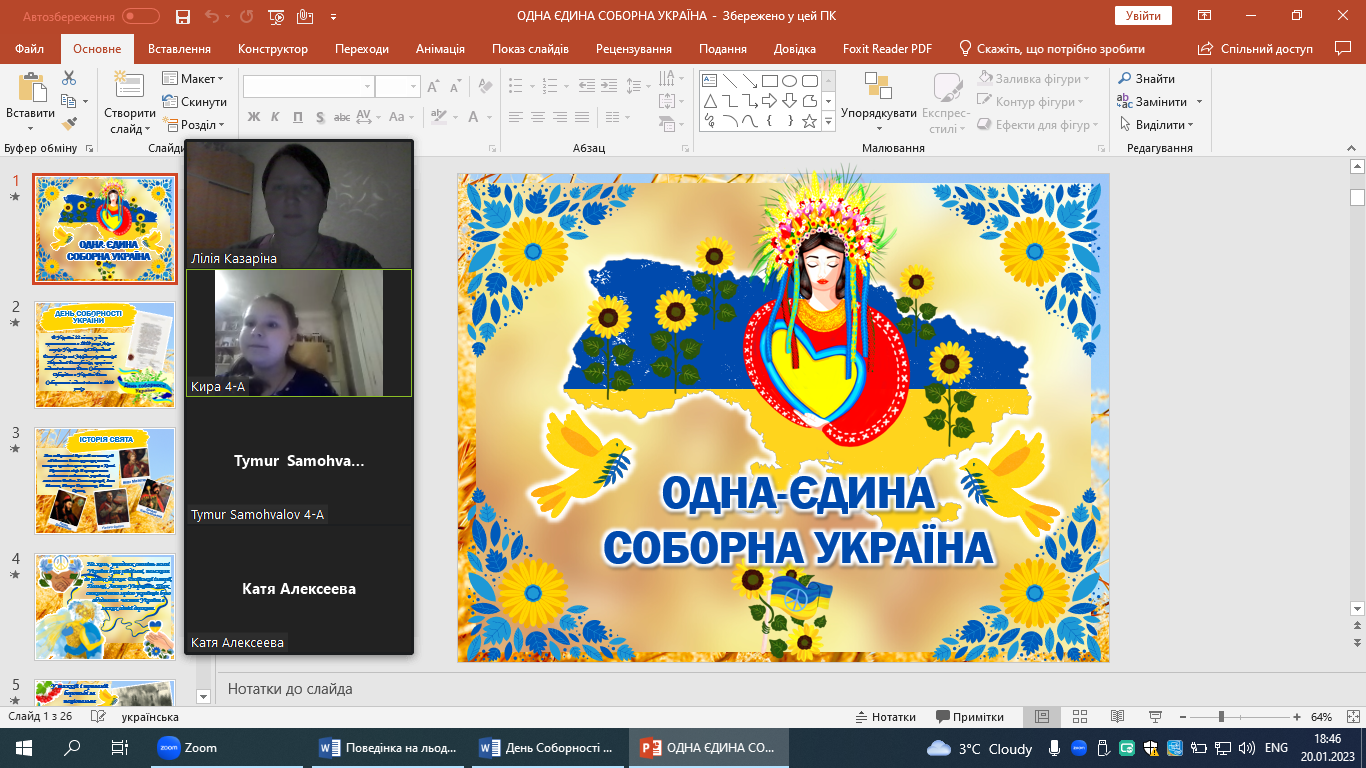1366x768 pixels.
Task: Click Increase font size icon
Action: [433, 87]
